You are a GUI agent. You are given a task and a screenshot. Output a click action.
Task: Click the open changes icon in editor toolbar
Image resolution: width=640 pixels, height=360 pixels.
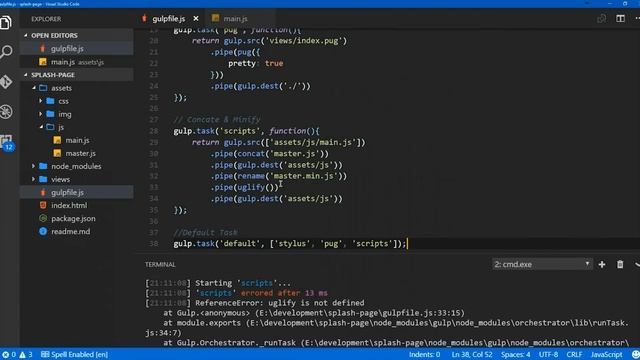click(601, 19)
